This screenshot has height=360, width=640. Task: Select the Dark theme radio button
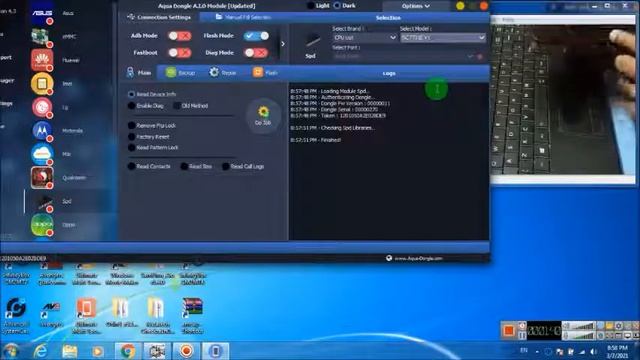click(x=337, y=6)
